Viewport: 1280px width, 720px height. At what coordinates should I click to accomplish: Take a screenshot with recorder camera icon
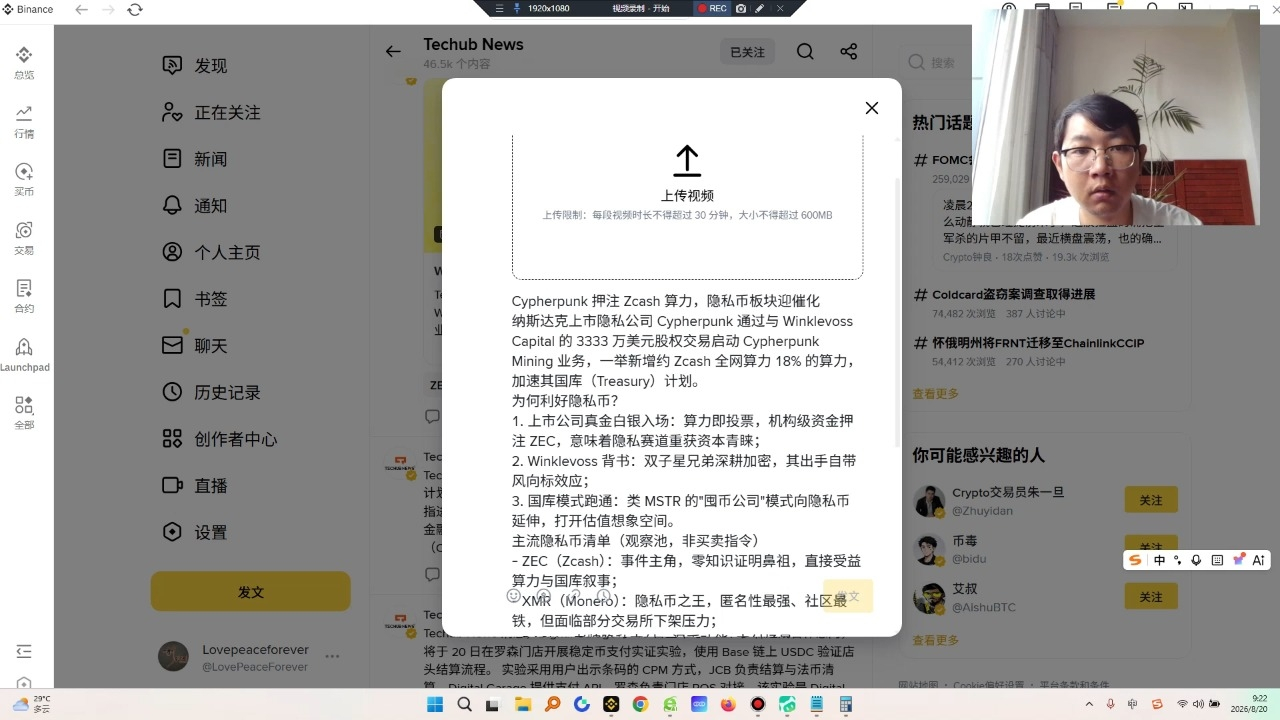tap(741, 8)
